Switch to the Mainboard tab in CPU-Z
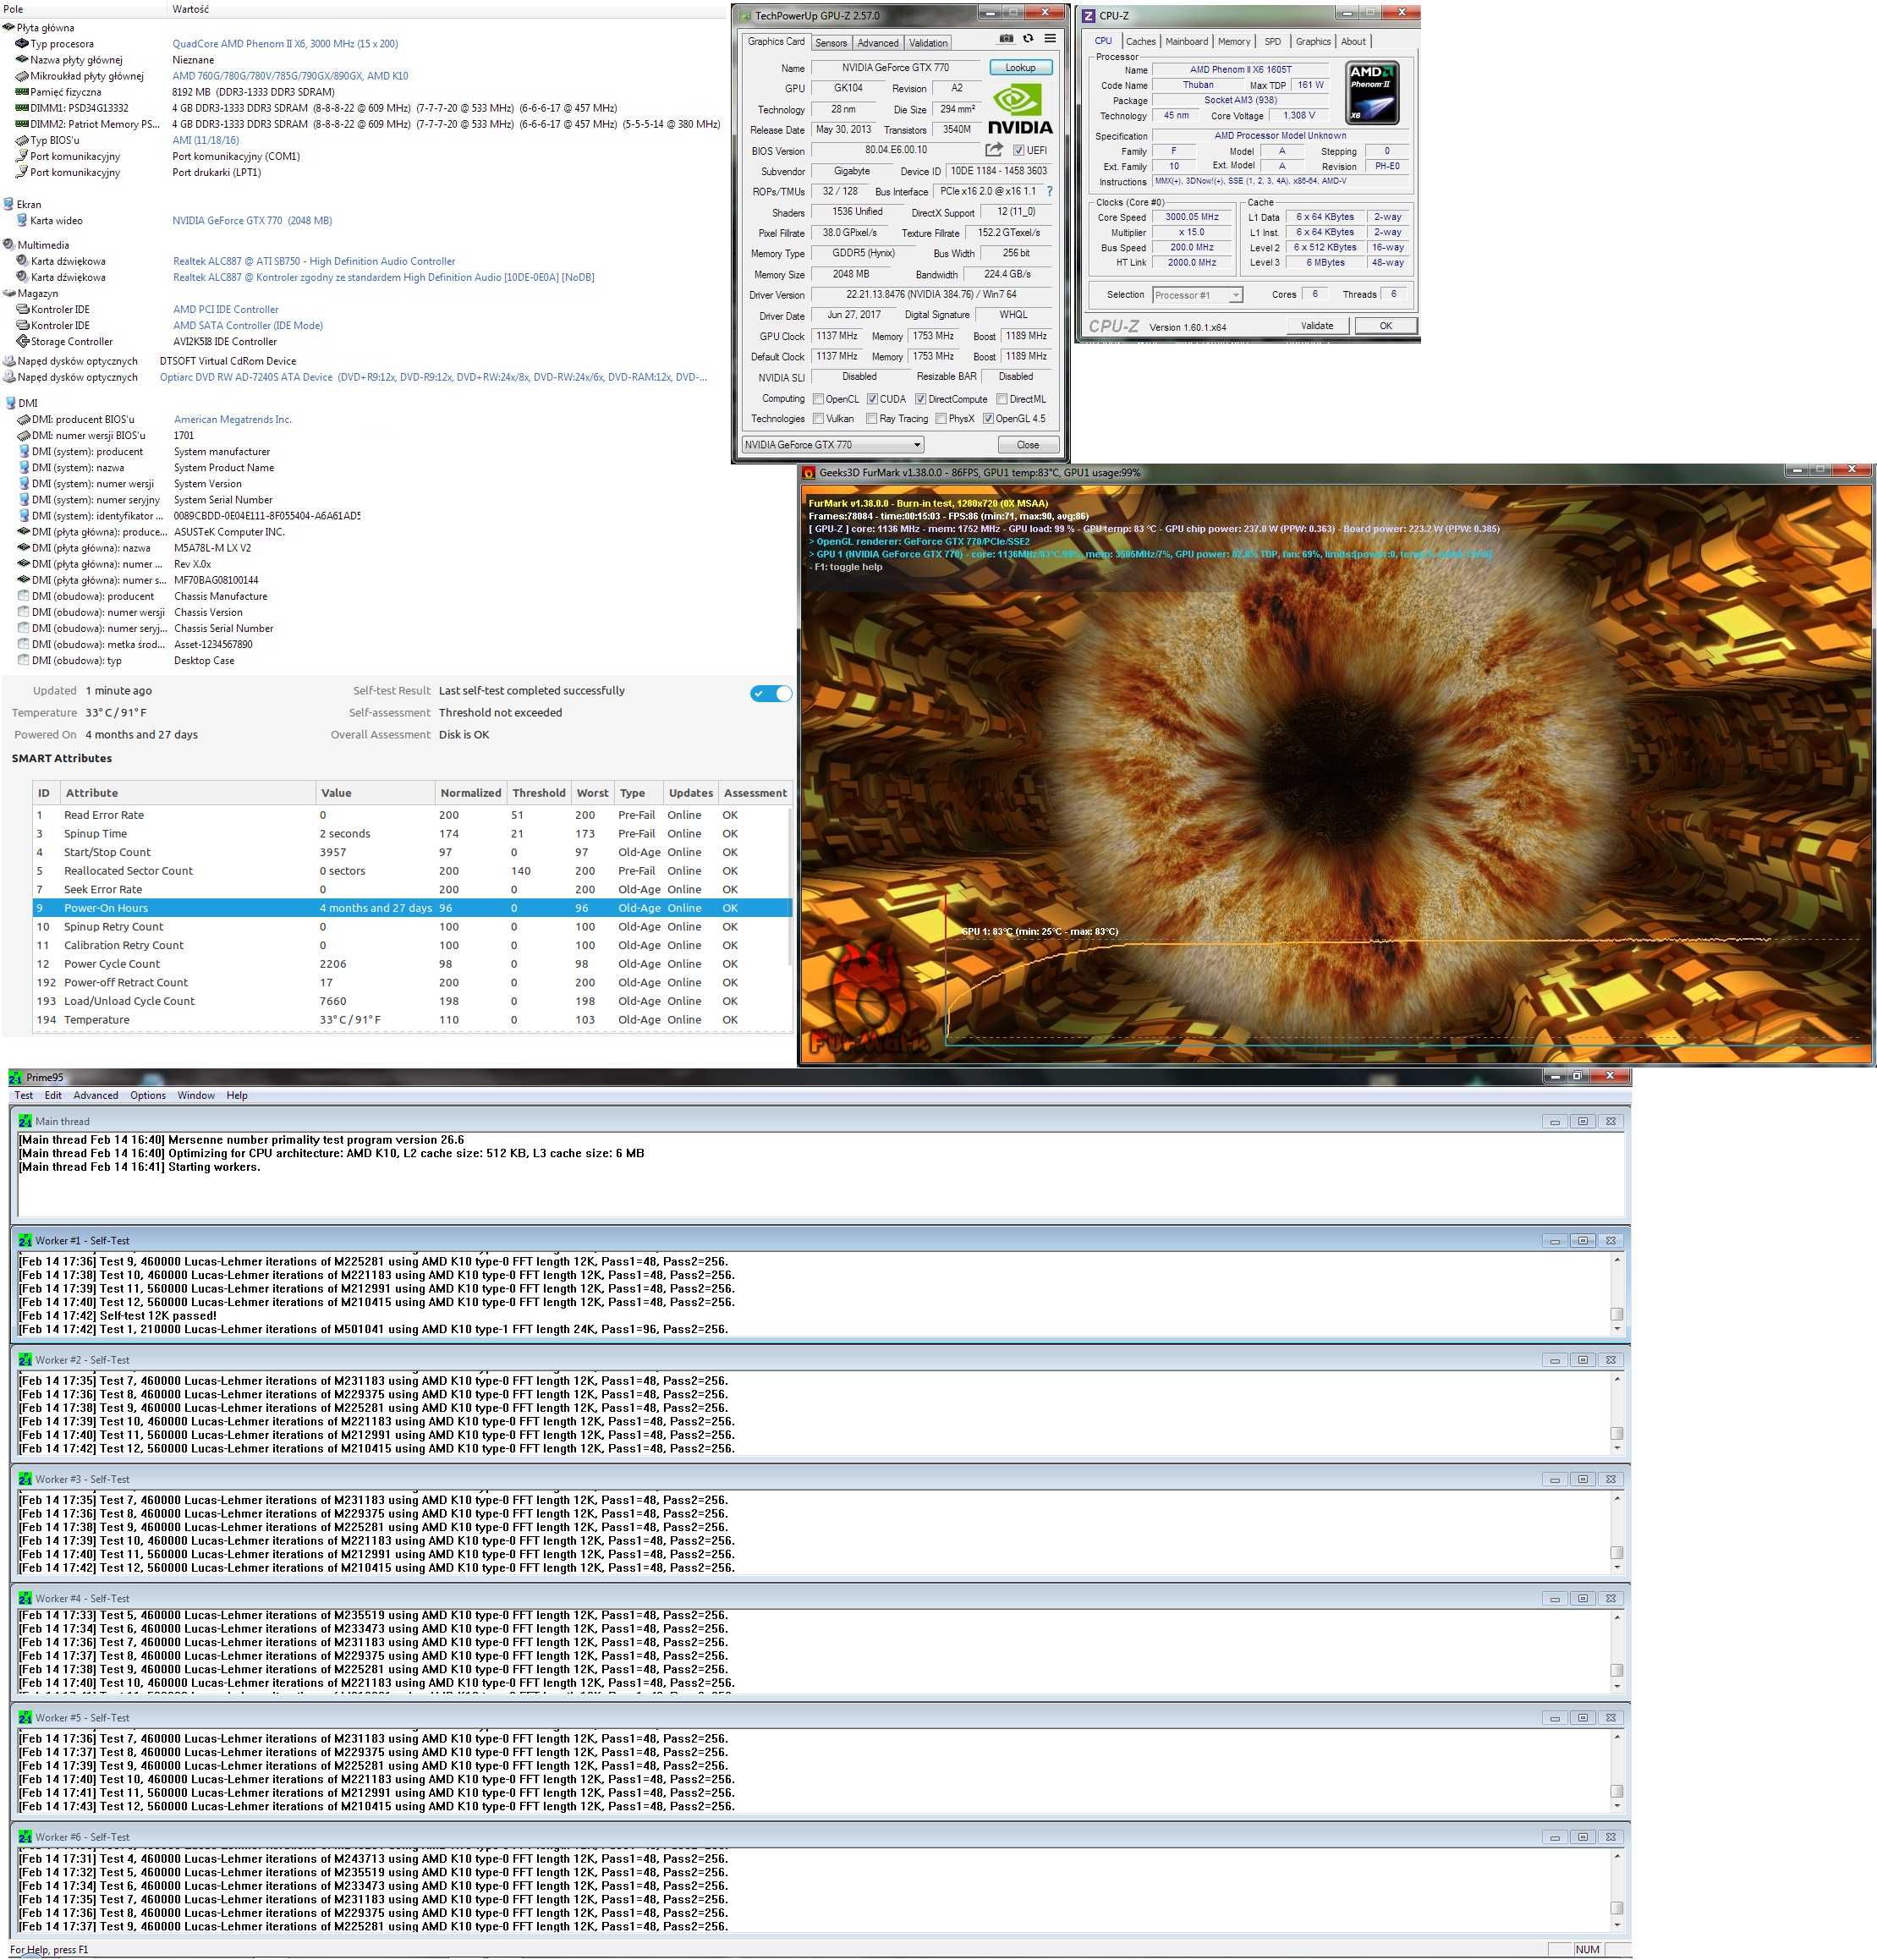1877x1960 pixels. pyautogui.click(x=1186, y=42)
